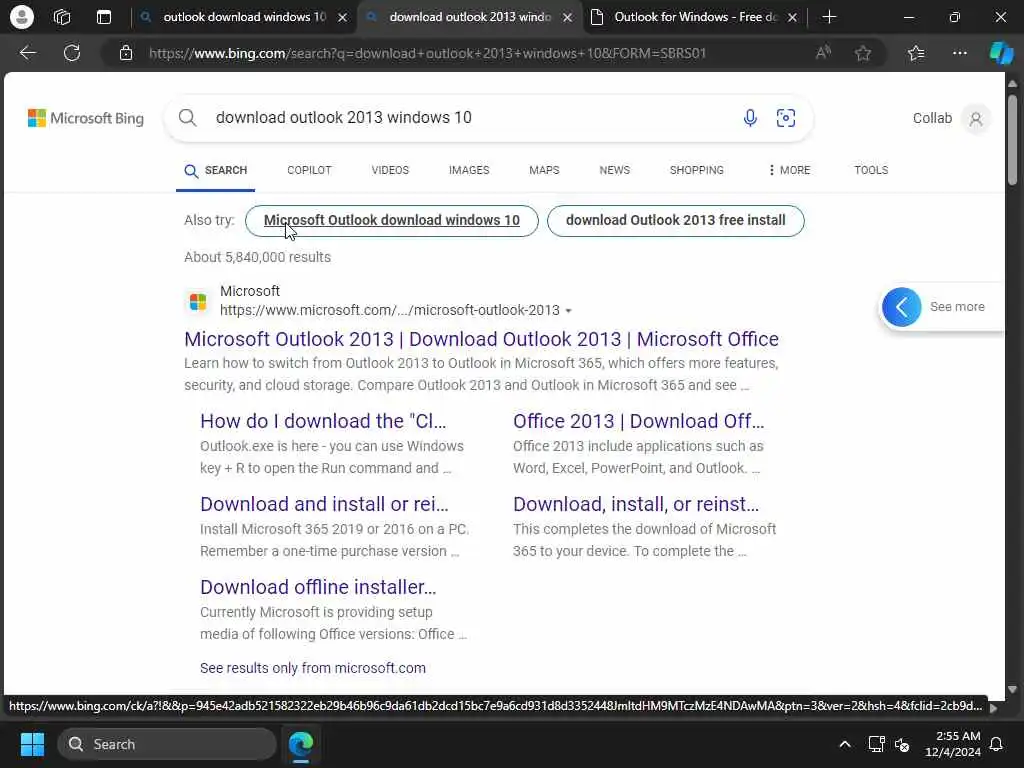Go back with the back arrow
The height and width of the screenshot is (768, 1024).
coord(27,53)
